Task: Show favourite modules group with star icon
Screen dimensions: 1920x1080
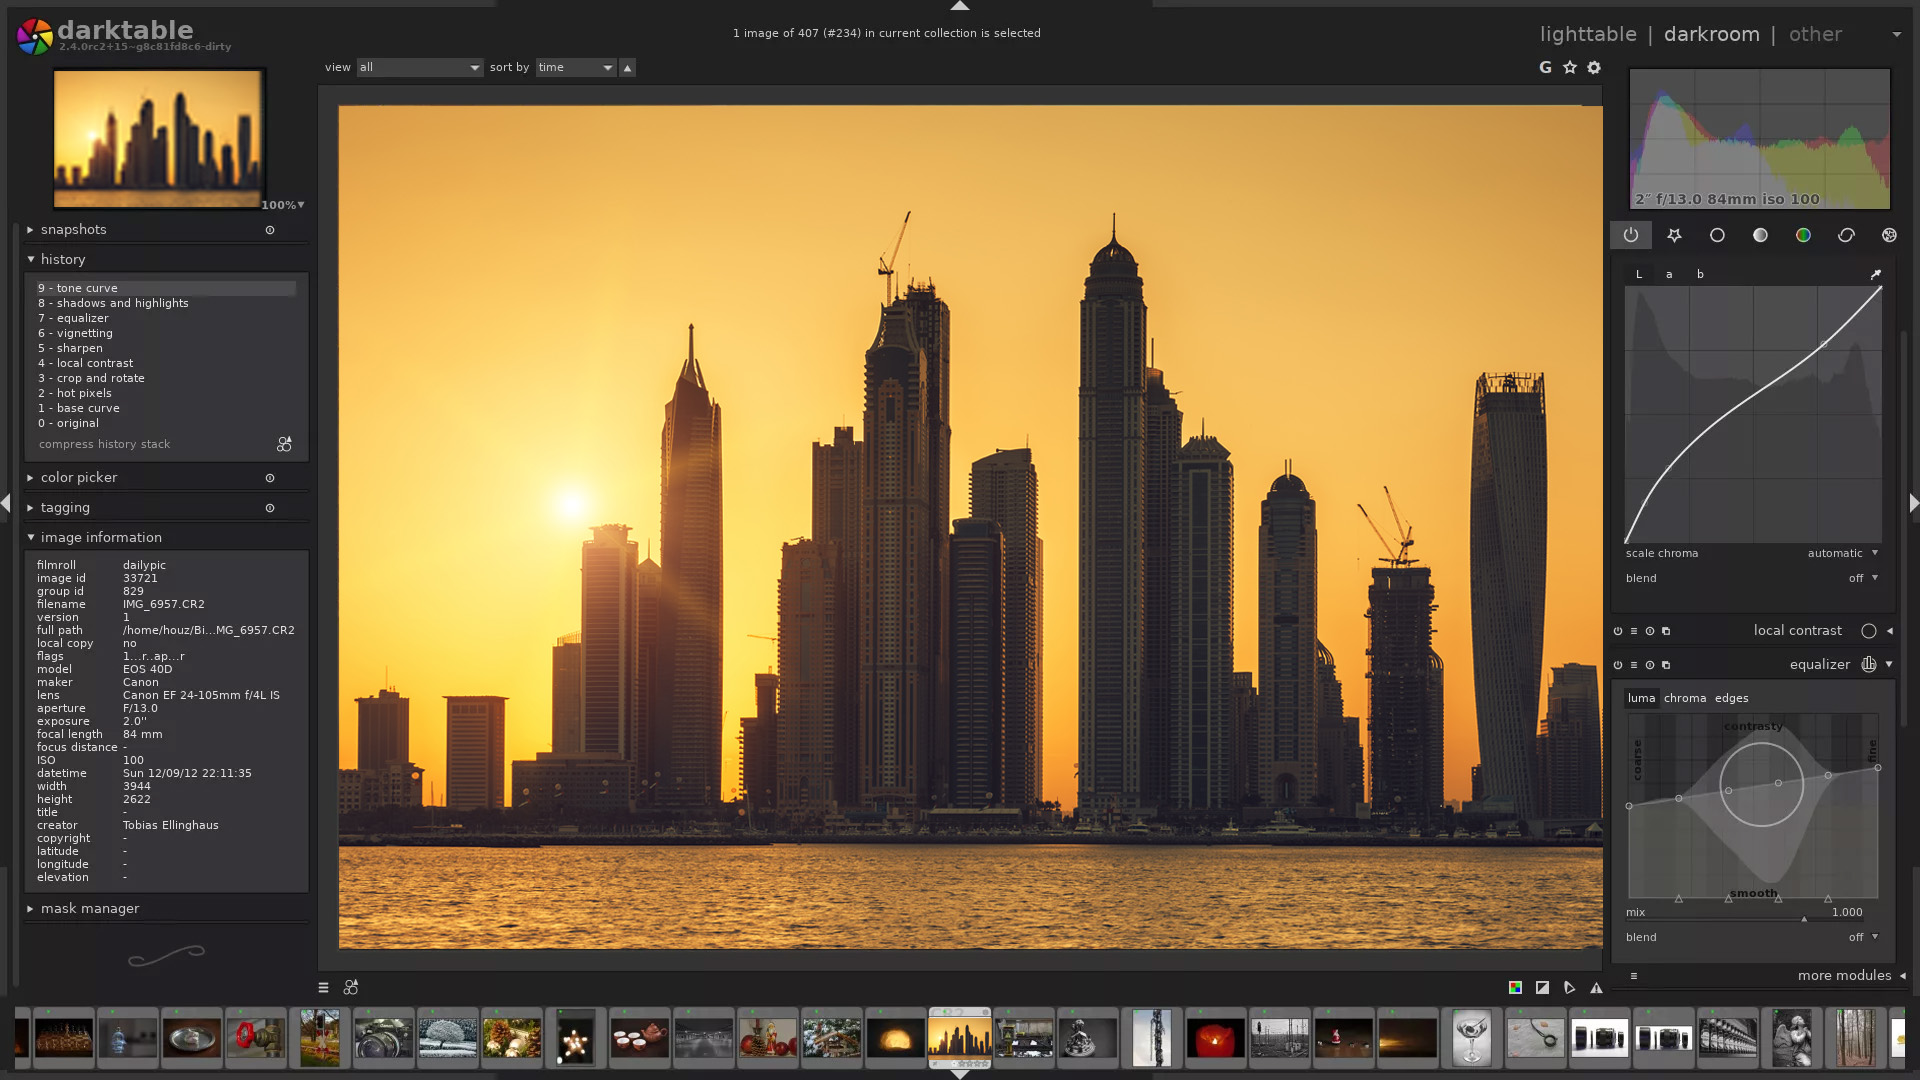Action: pos(1674,235)
